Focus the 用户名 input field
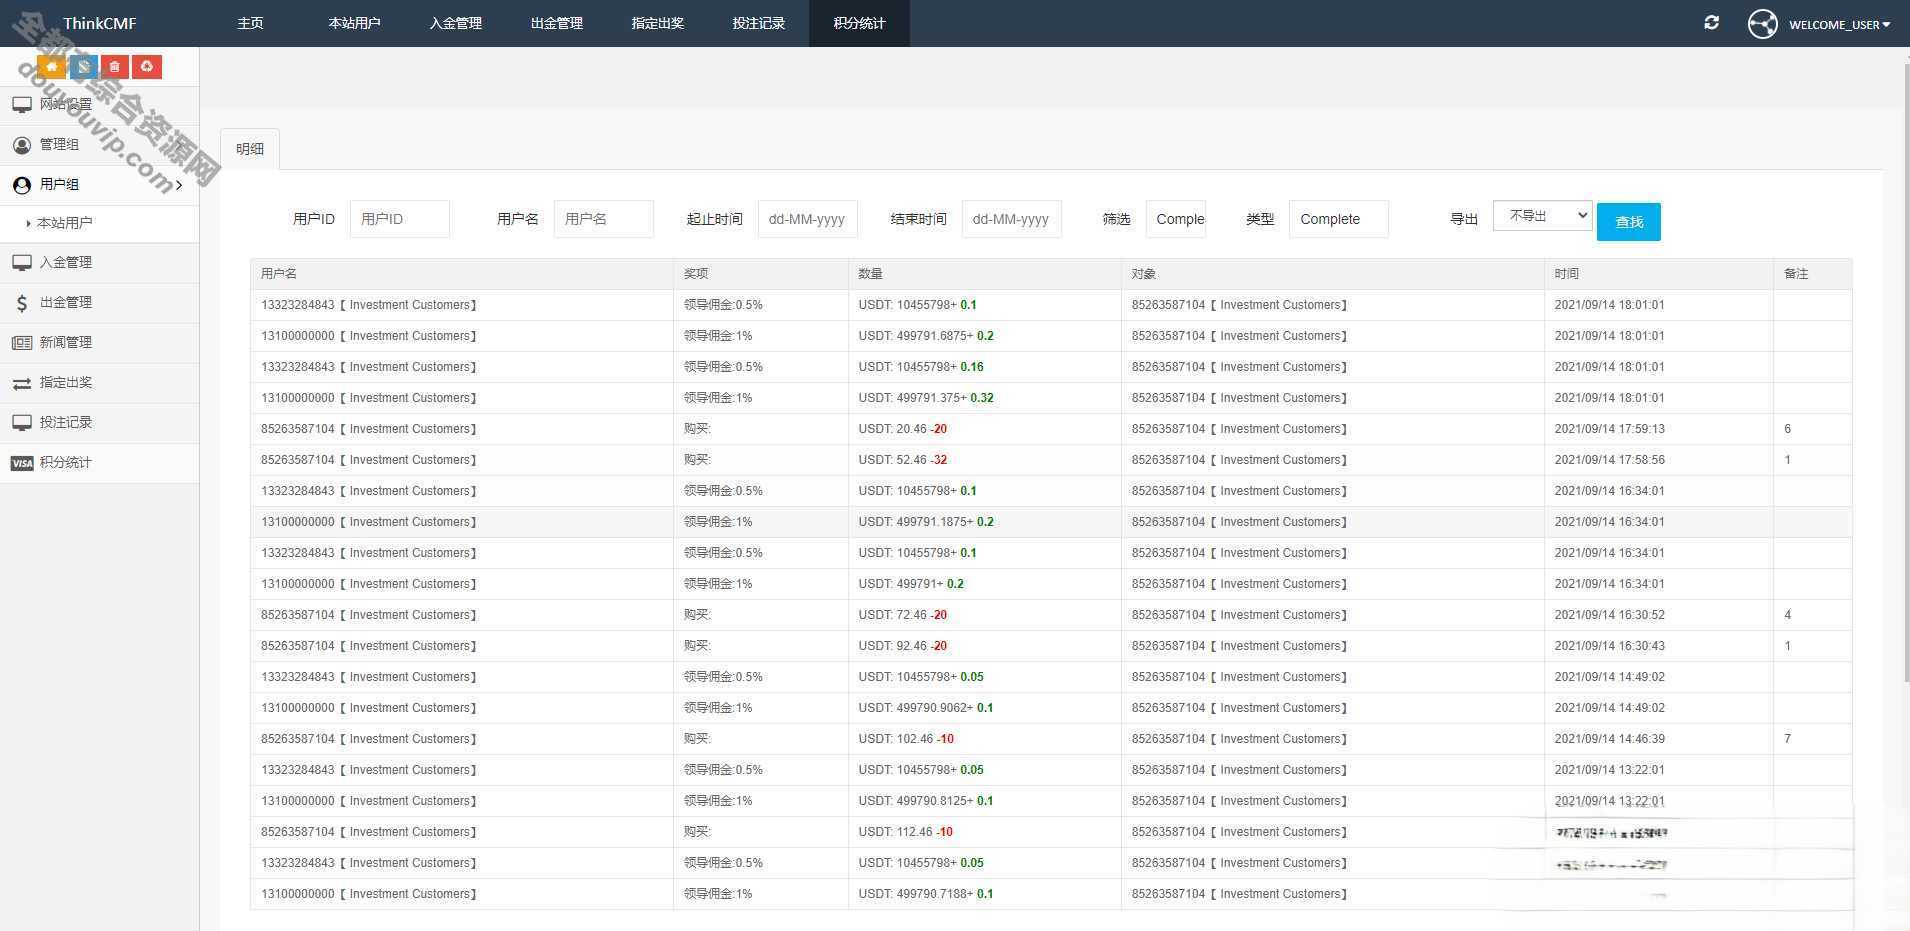 coord(604,219)
